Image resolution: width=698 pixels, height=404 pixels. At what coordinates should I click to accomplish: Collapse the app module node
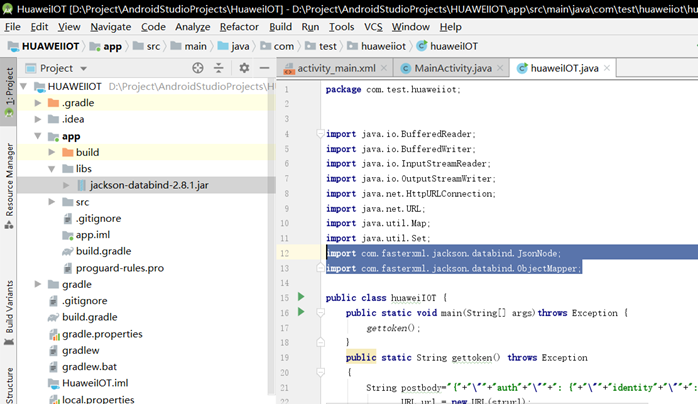click(38, 136)
